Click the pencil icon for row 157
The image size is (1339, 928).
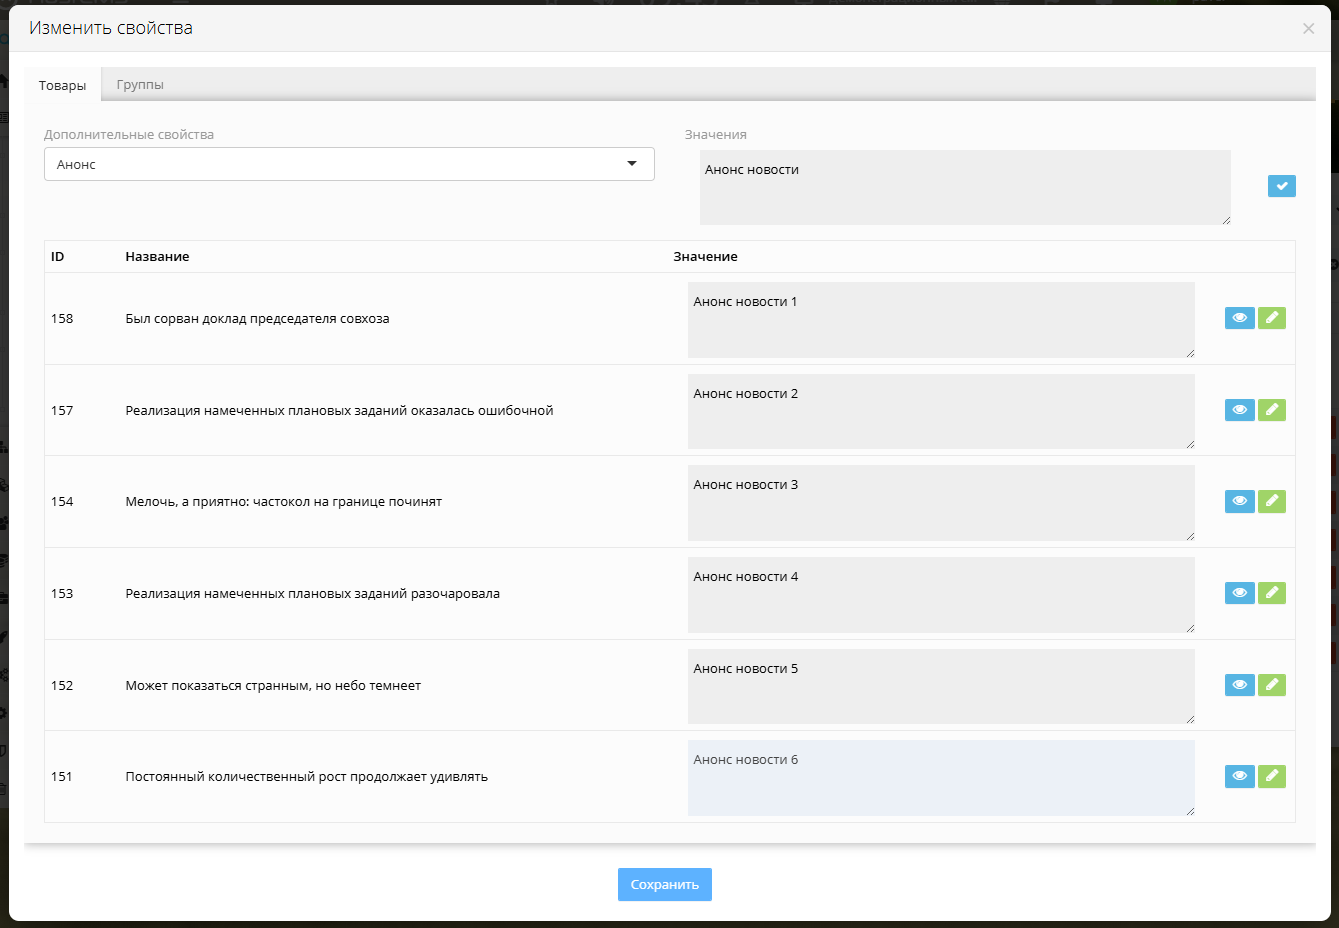click(1271, 410)
